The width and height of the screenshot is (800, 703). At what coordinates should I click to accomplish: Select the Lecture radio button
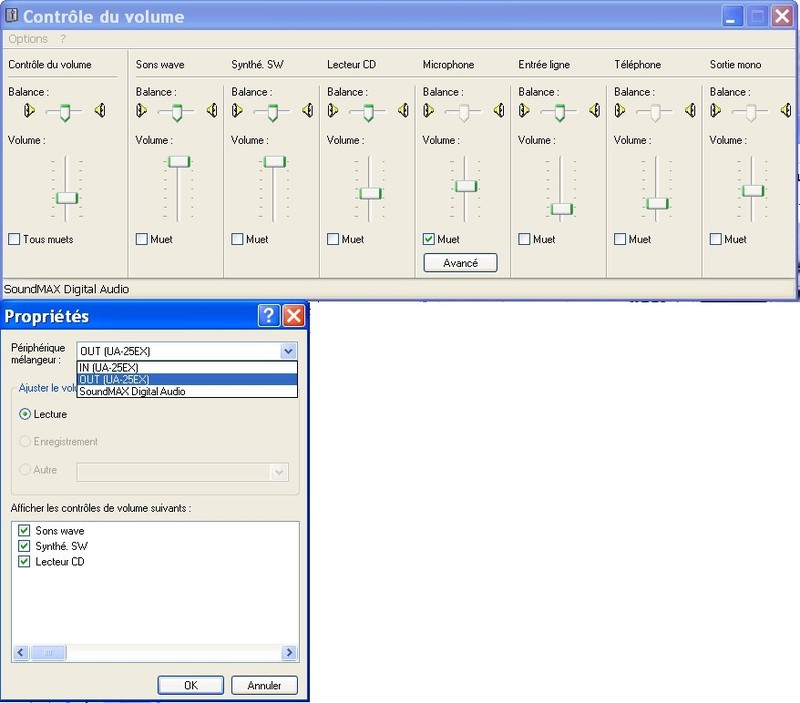25,414
